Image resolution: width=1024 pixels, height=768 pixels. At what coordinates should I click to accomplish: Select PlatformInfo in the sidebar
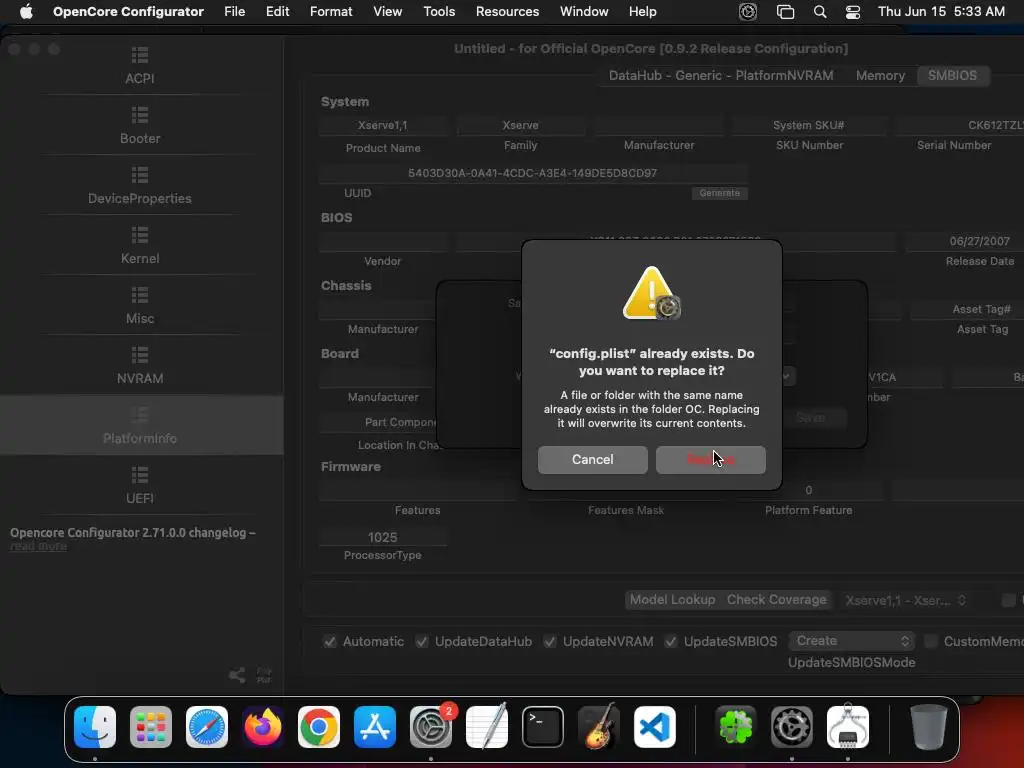(140, 426)
